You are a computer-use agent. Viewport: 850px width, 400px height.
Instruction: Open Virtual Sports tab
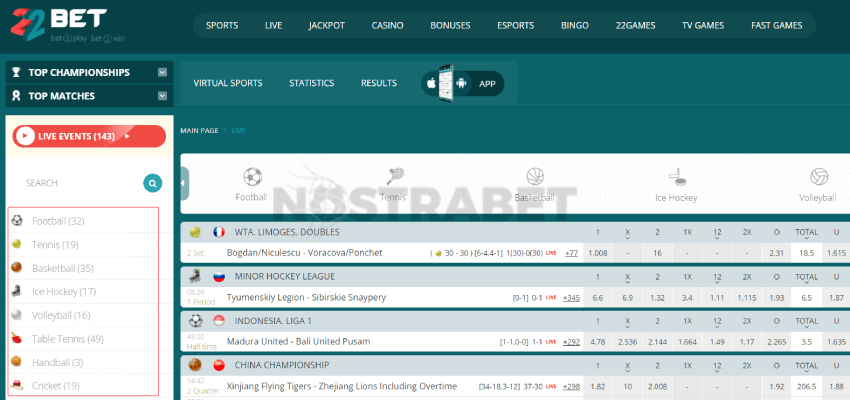228,83
